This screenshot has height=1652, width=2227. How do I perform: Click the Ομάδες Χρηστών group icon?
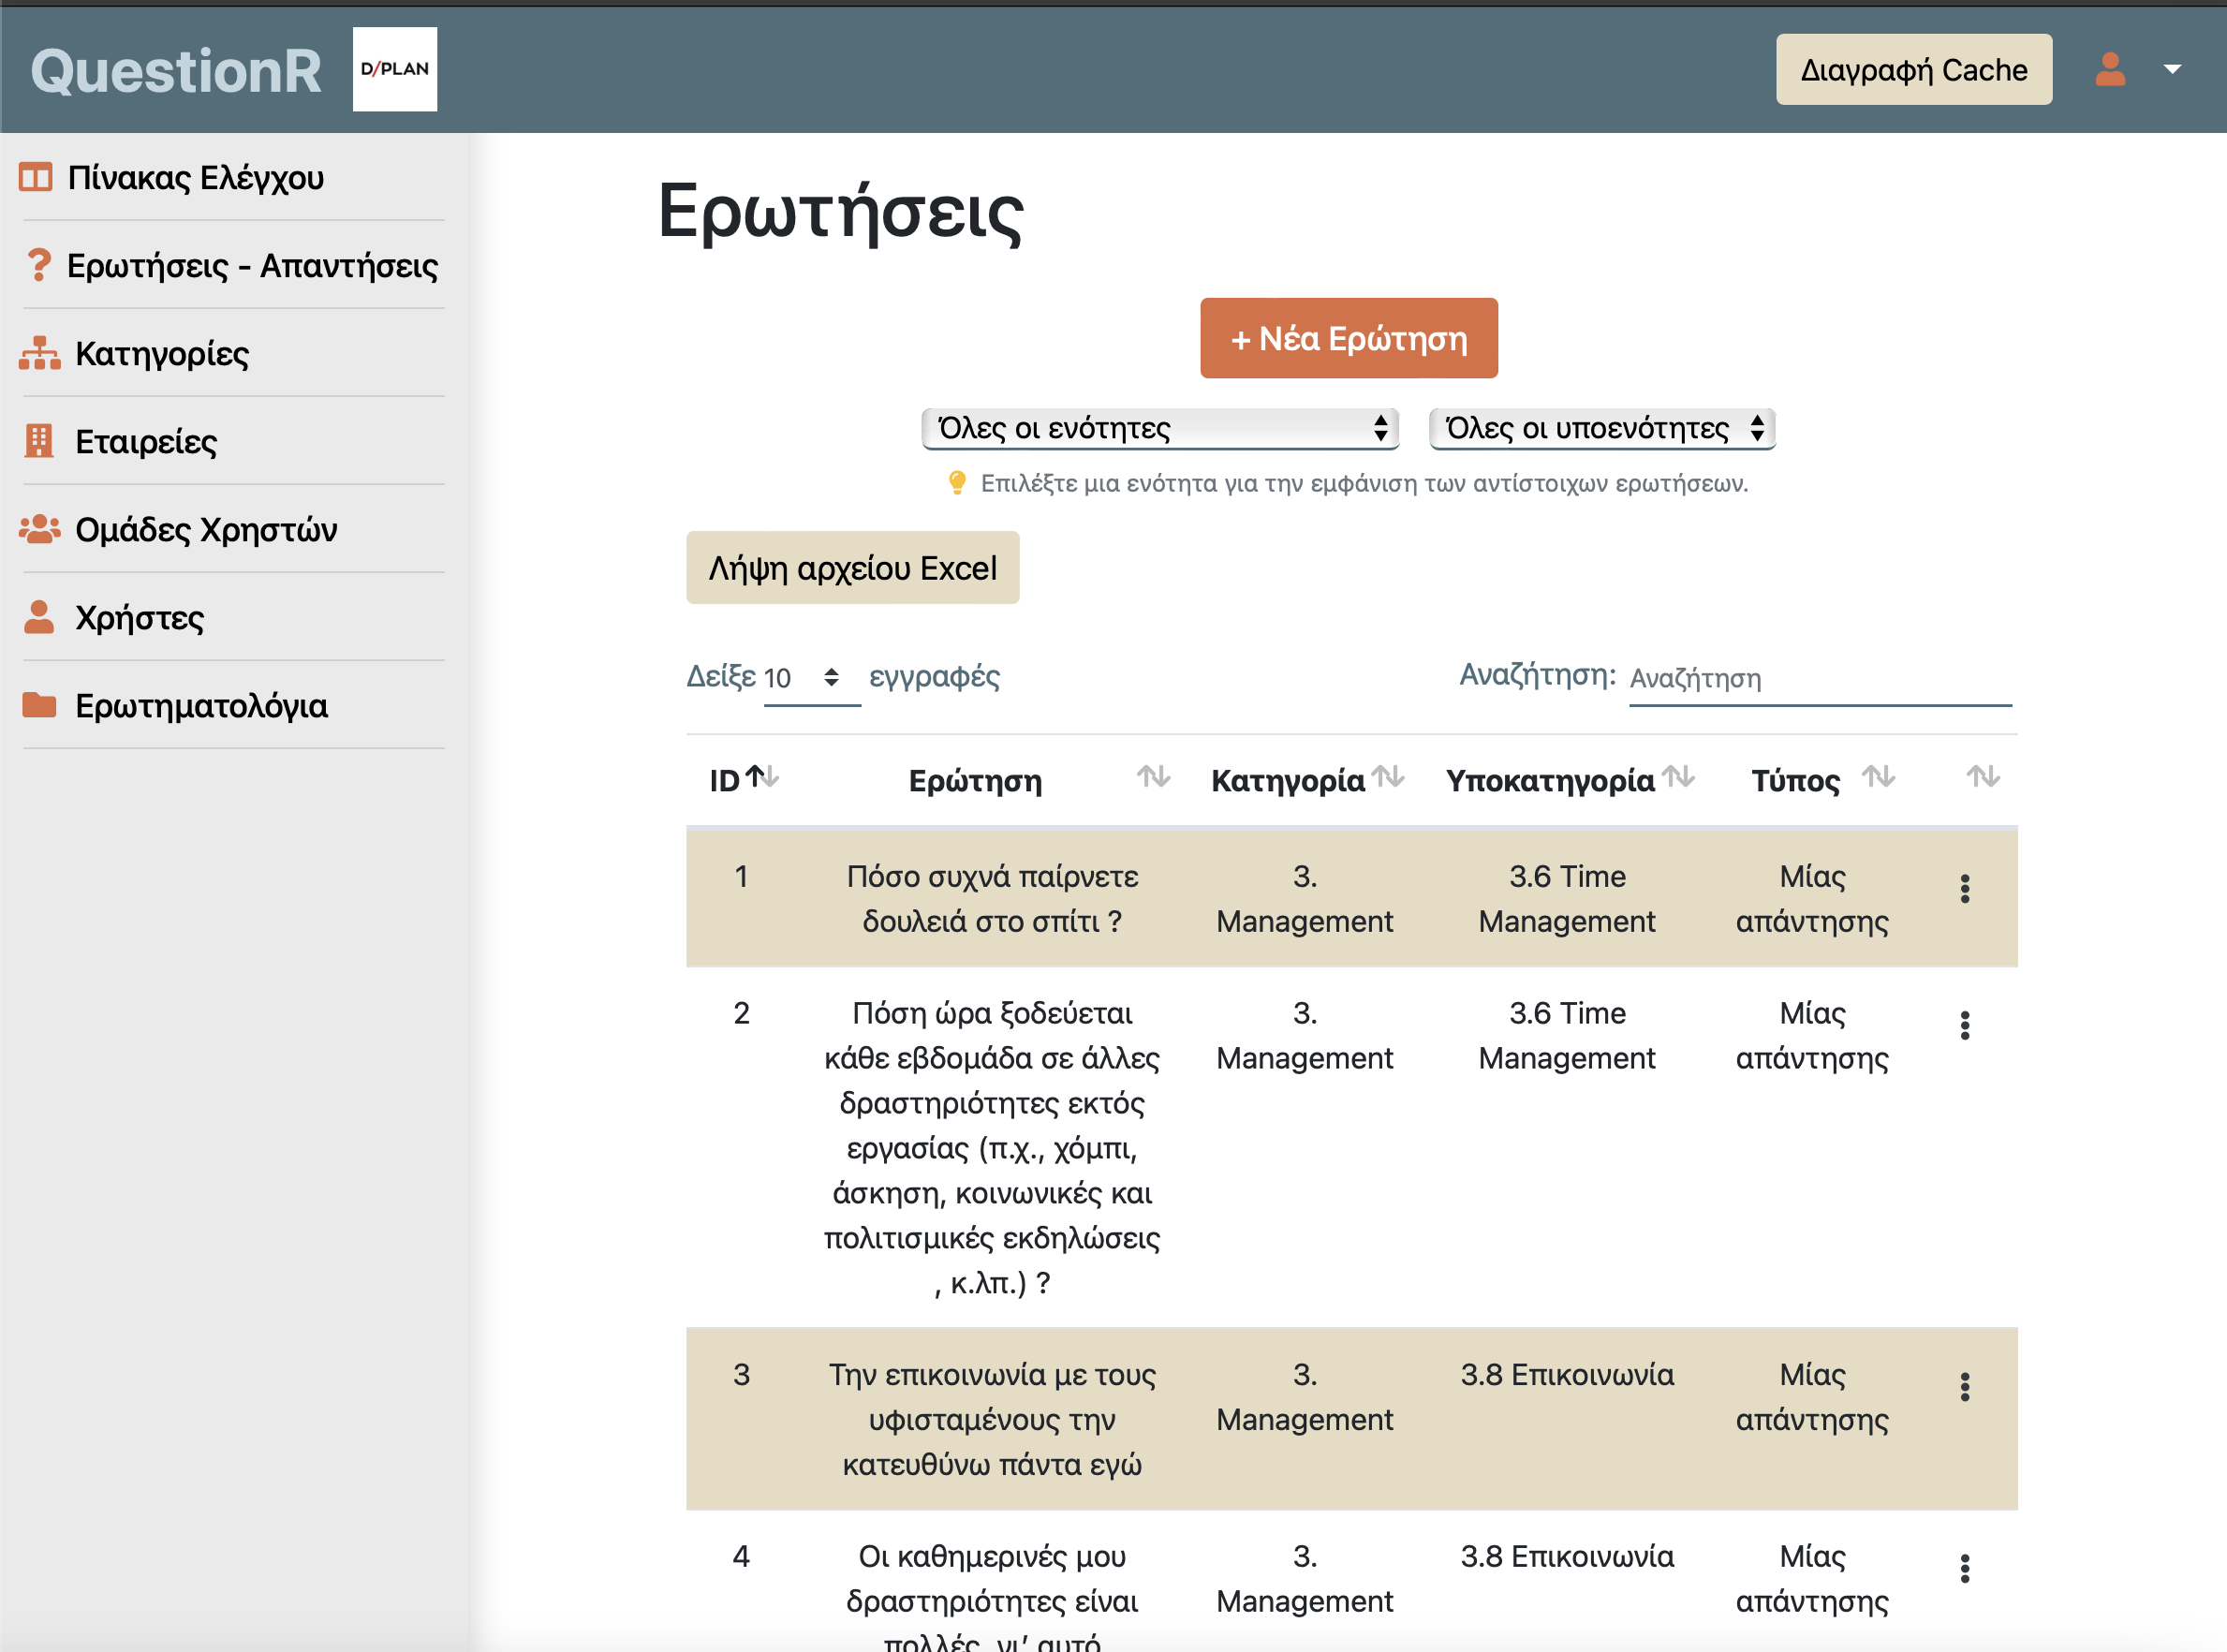[x=40, y=529]
